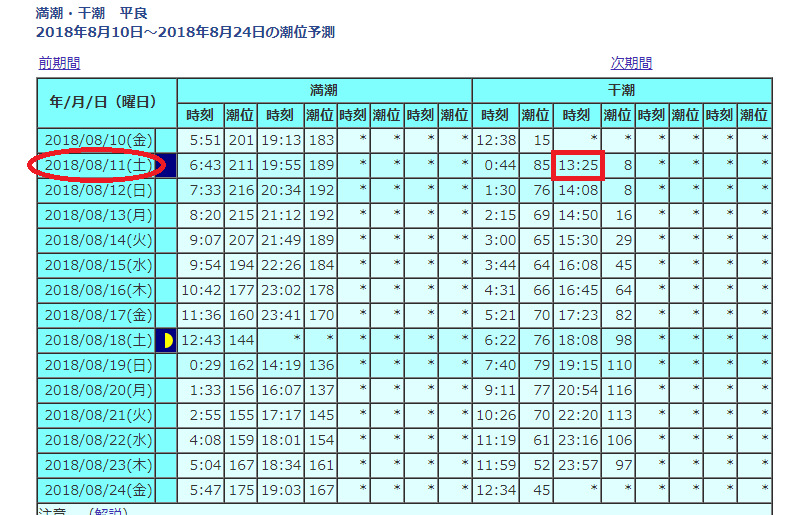
Task: Click the low tide time 15:30
Action: (578, 240)
